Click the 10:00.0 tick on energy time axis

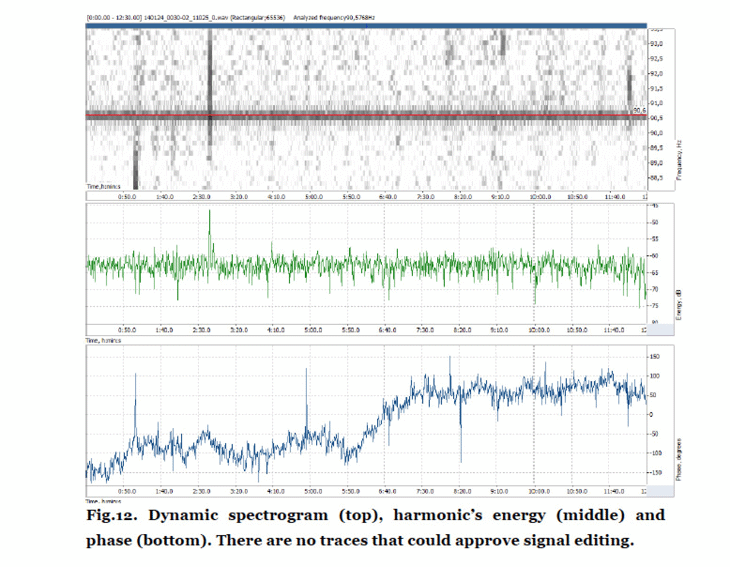pos(540,328)
